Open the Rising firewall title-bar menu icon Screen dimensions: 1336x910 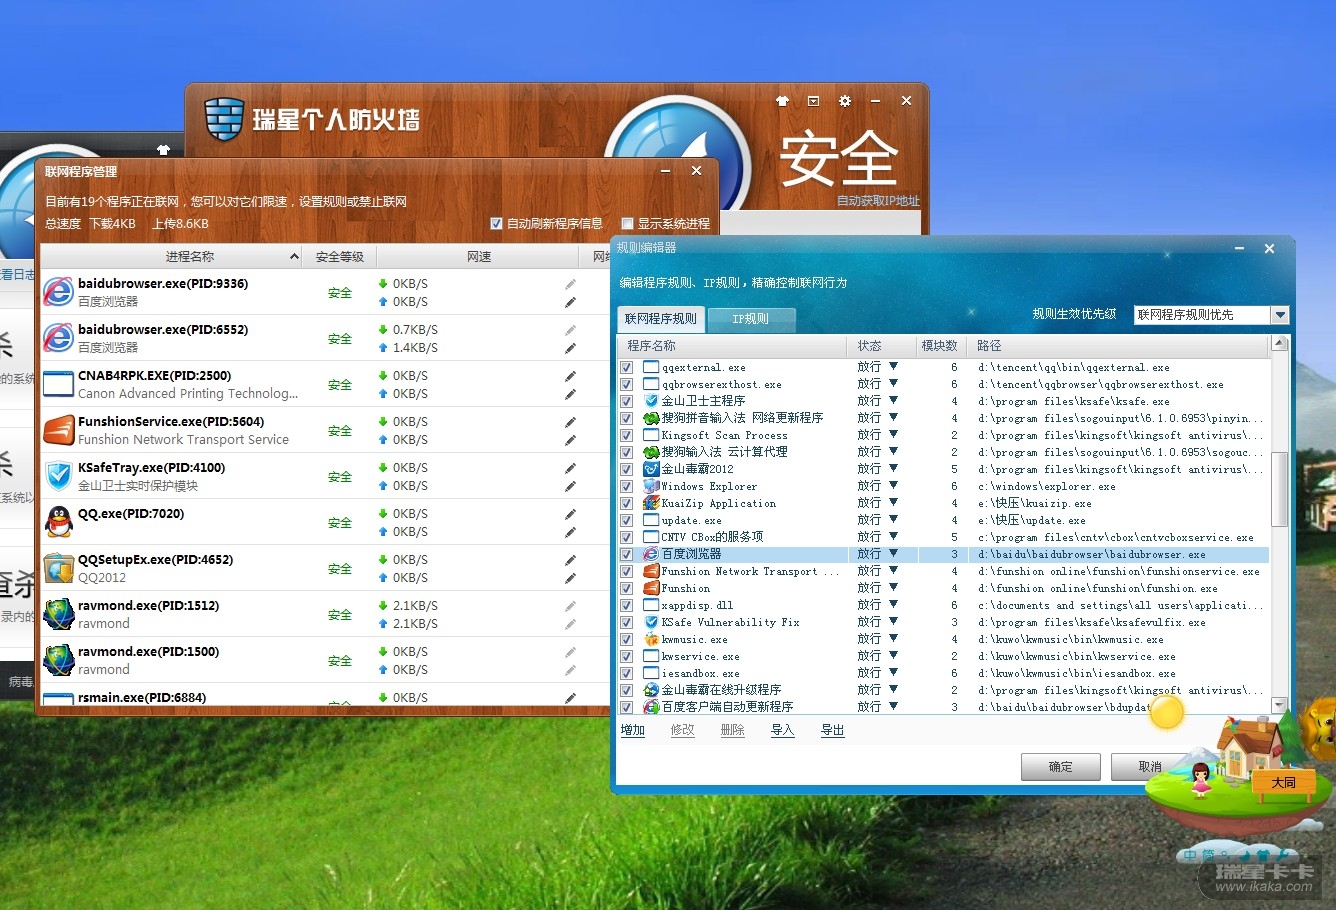[x=814, y=101]
